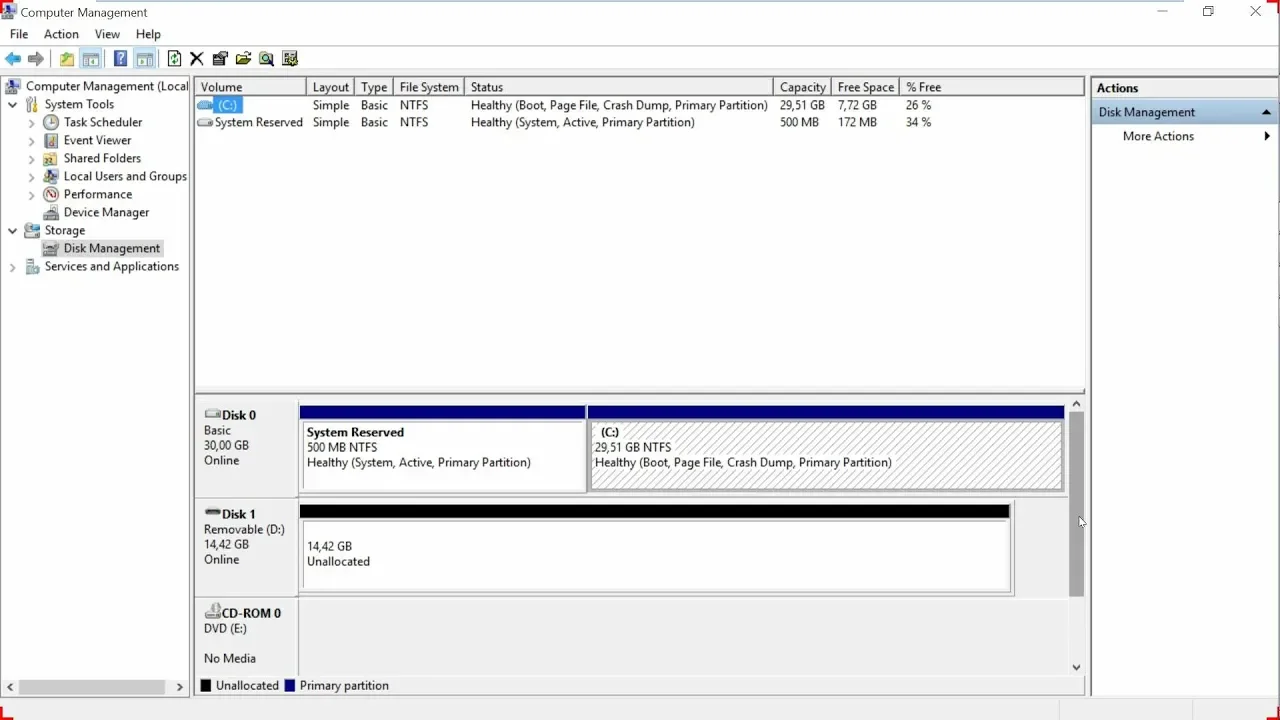Click More Actions in the Actions pane
The image size is (1280, 720).
pyautogui.click(x=1158, y=136)
